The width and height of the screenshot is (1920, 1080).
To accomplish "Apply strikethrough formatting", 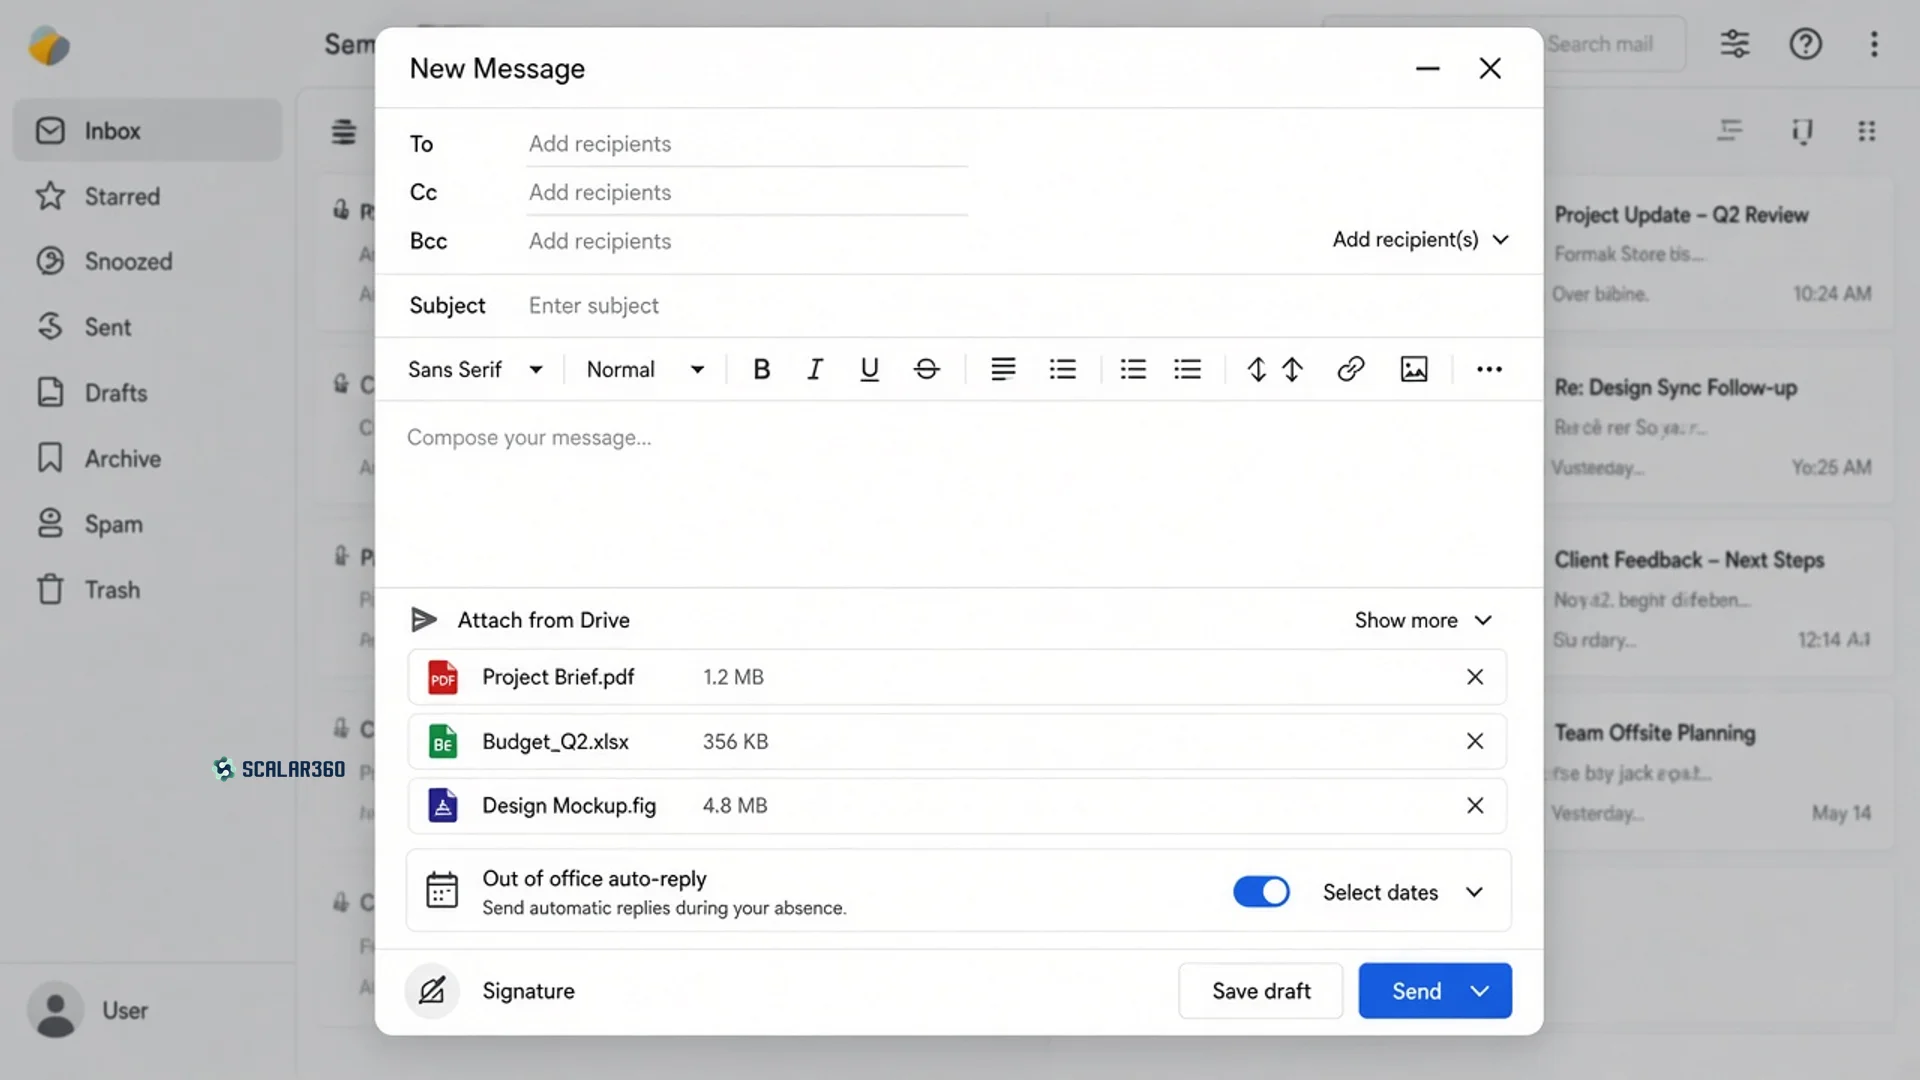I will (927, 369).
